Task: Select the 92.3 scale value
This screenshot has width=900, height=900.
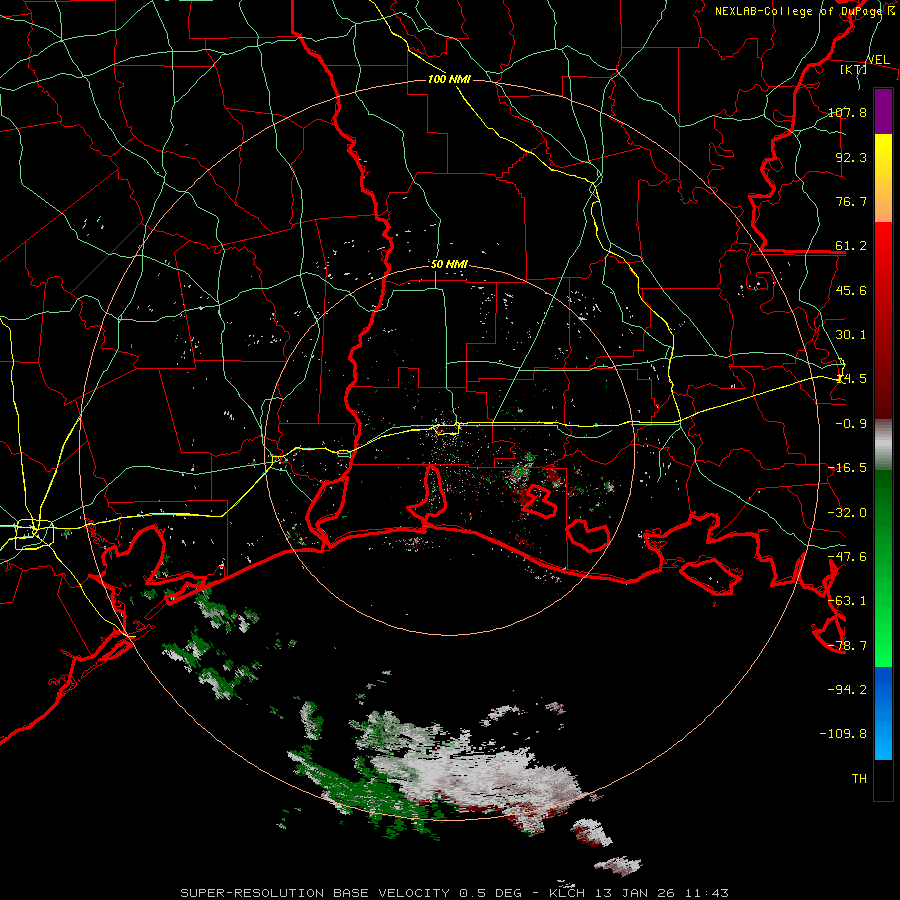Action: click(851, 157)
